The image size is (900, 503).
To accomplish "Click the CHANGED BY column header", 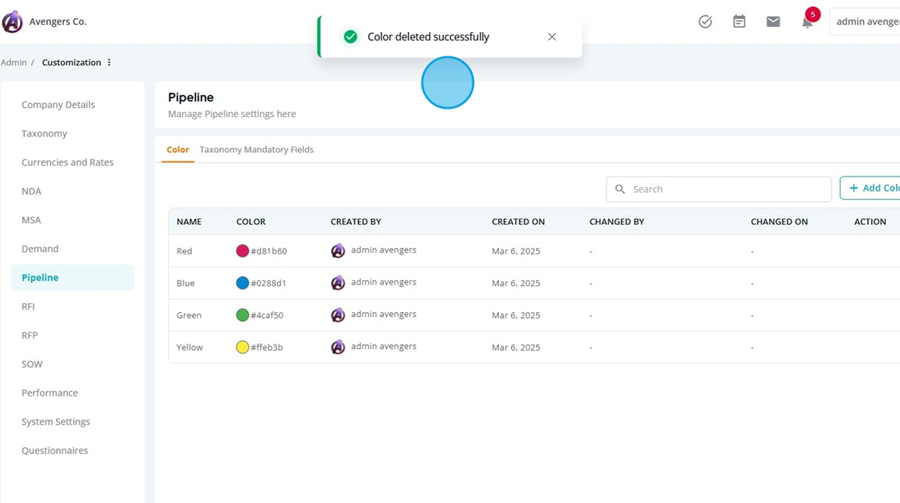I will pyautogui.click(x=616, y=222).
